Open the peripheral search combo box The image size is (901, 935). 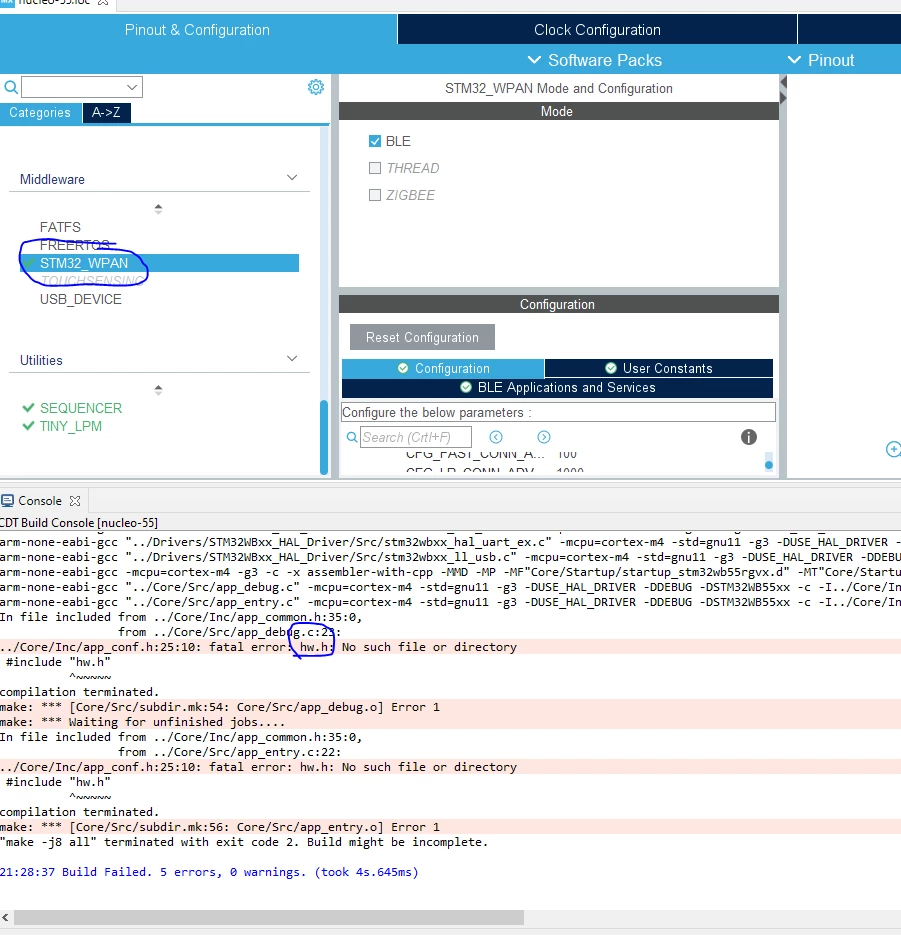pyautogui.click(x=82, y=87)
